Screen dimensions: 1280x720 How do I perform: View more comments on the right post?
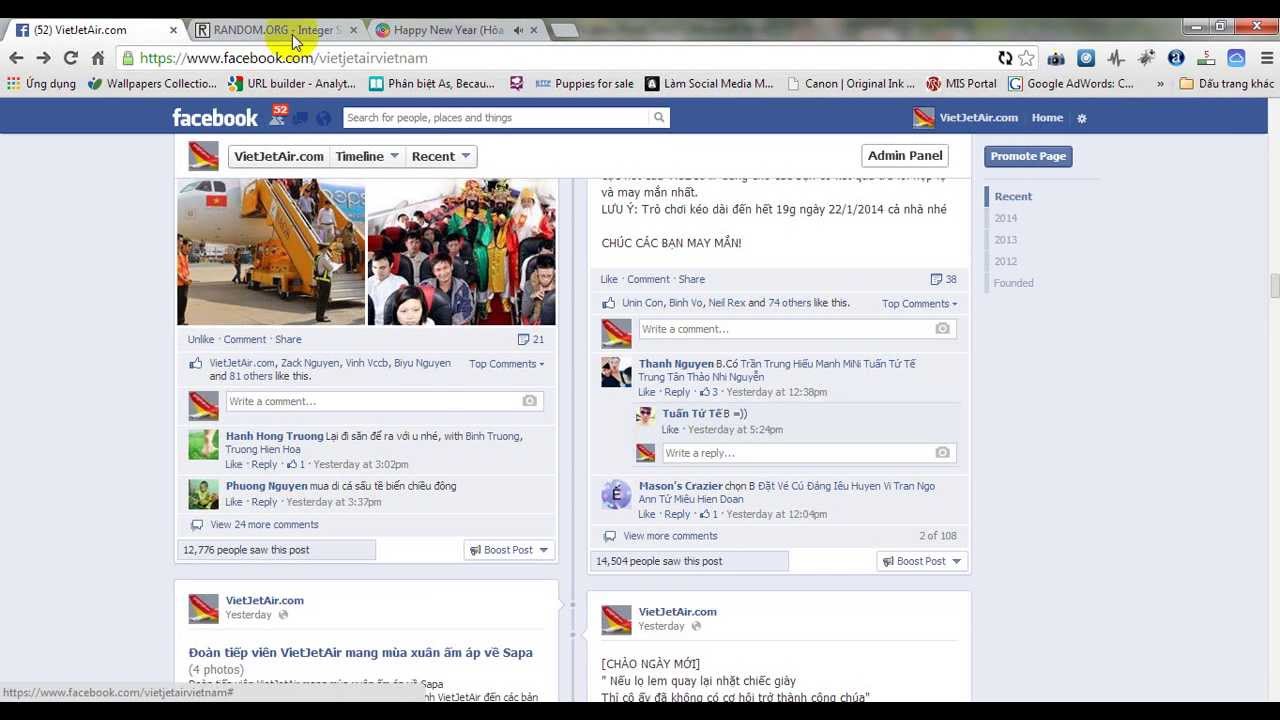[x=670, y=536]
